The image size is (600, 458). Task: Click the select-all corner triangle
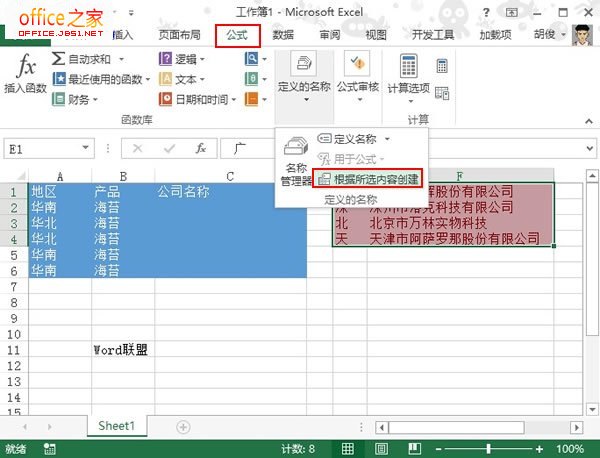(x=21, y=176)
